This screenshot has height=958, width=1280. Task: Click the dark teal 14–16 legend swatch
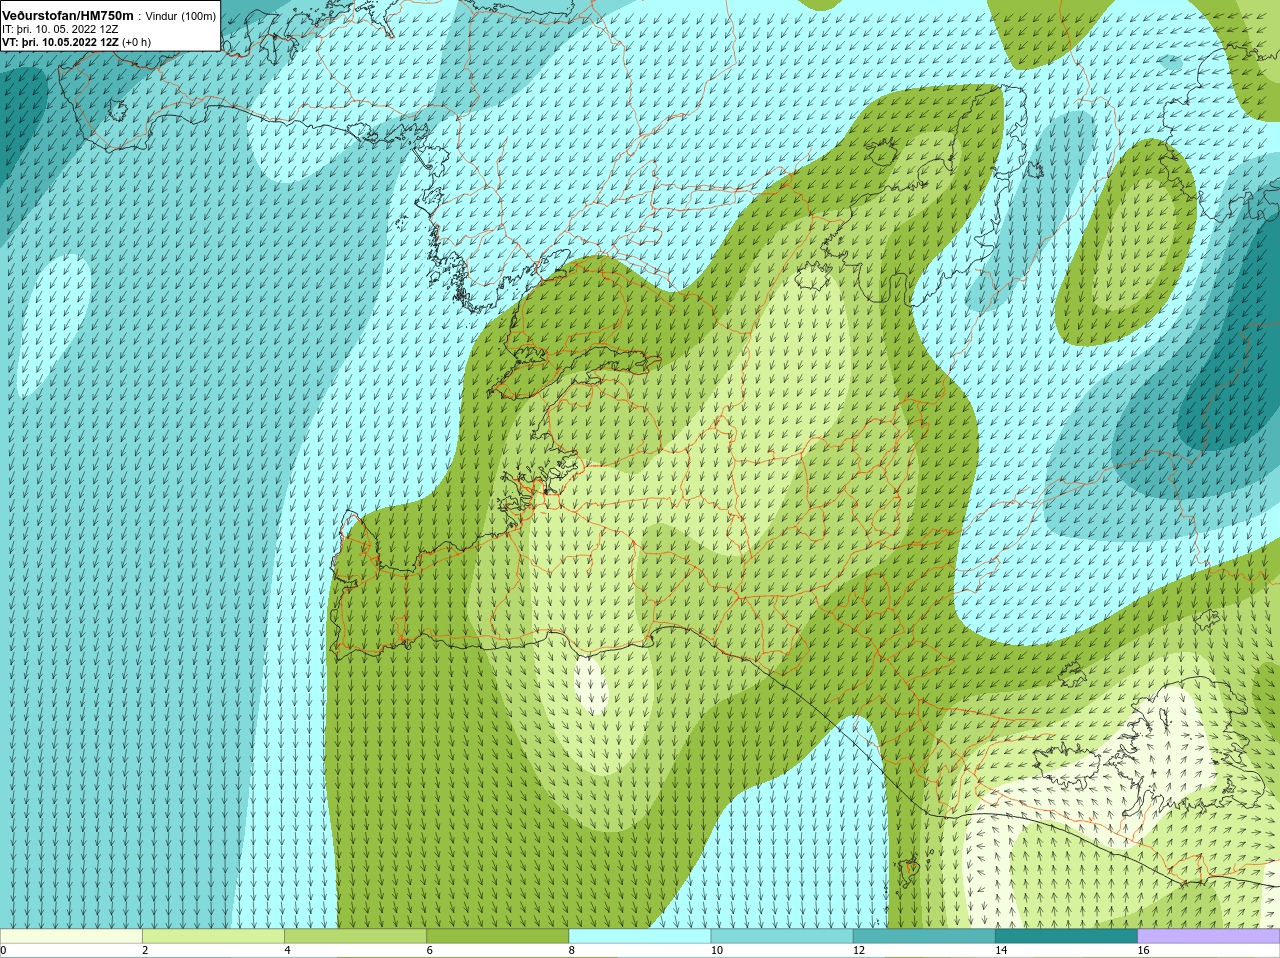point(1066,936)
